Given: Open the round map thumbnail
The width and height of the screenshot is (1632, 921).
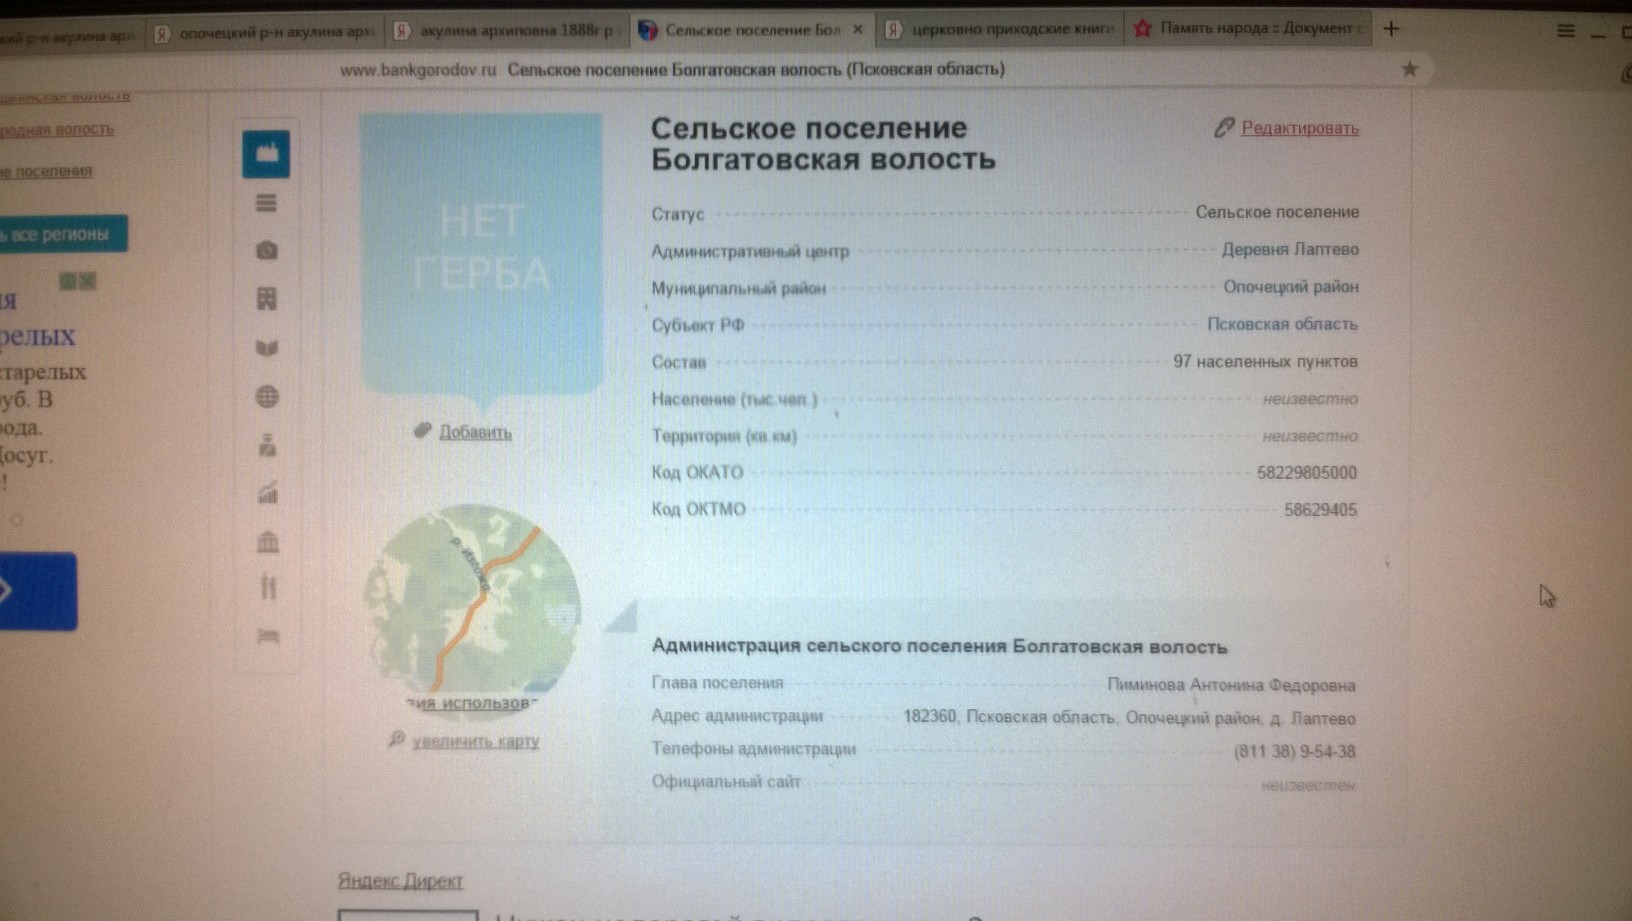Looking at the screenshot, I should pyautogui.click(x=472, y=599).
